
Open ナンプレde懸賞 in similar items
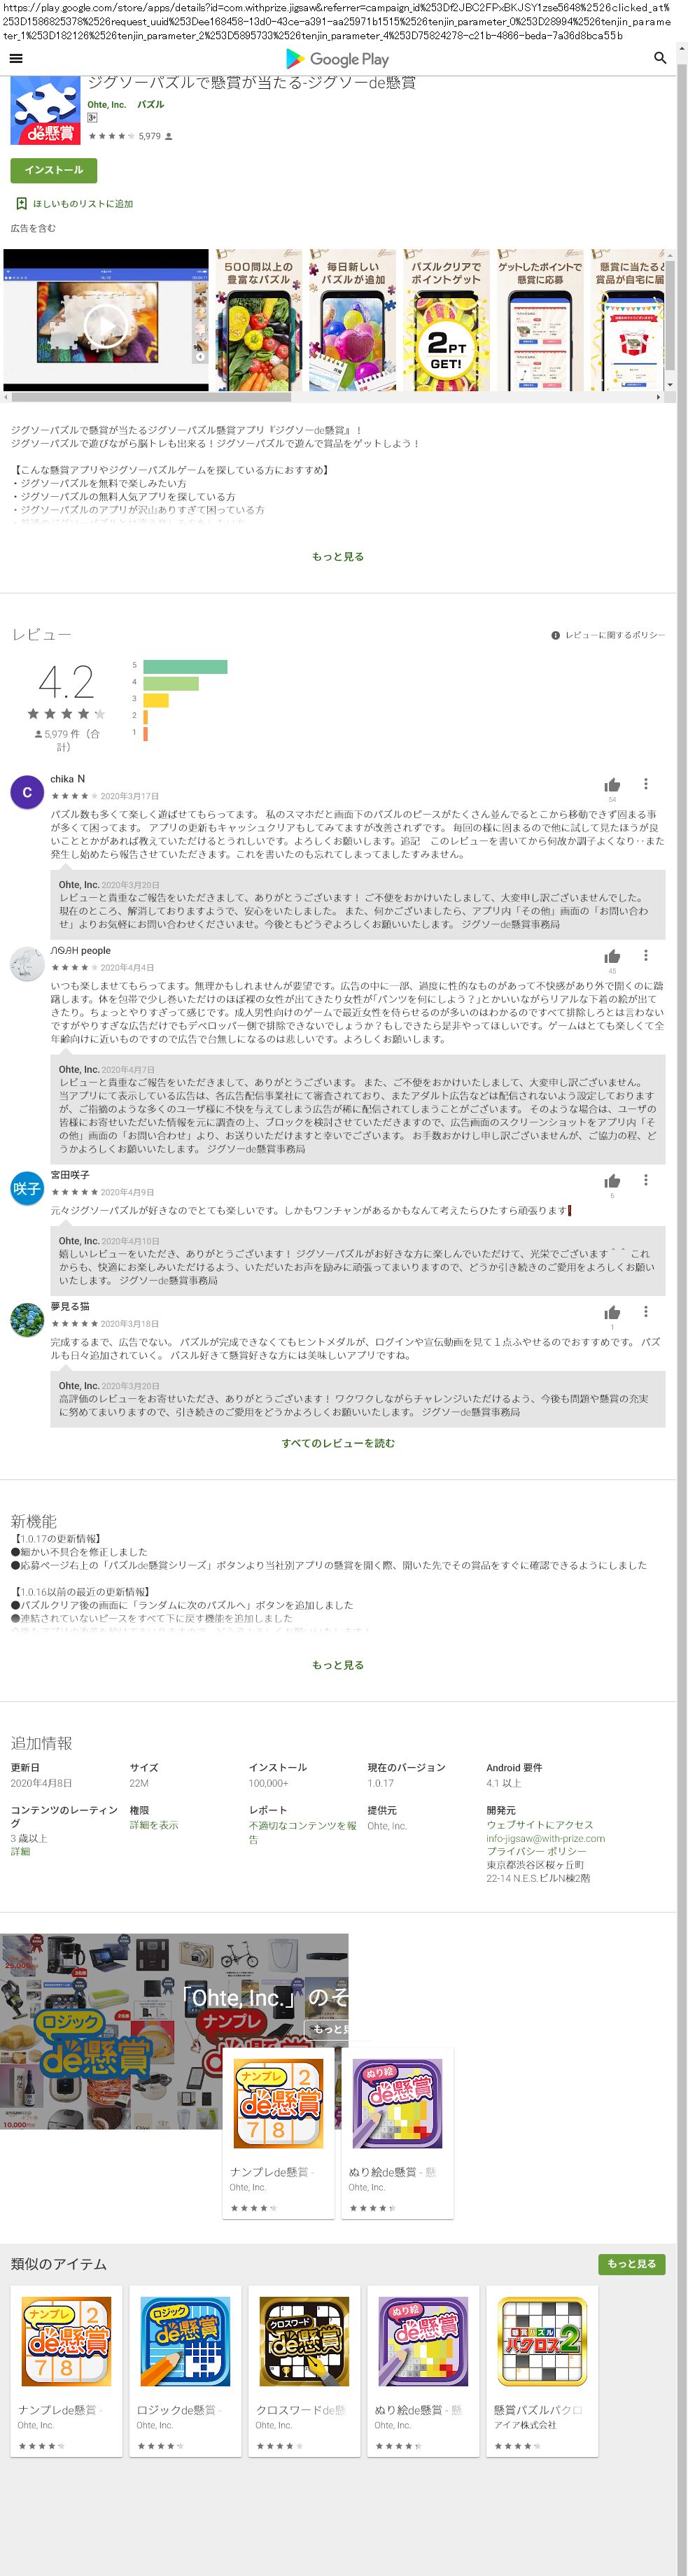point(67,2371)
